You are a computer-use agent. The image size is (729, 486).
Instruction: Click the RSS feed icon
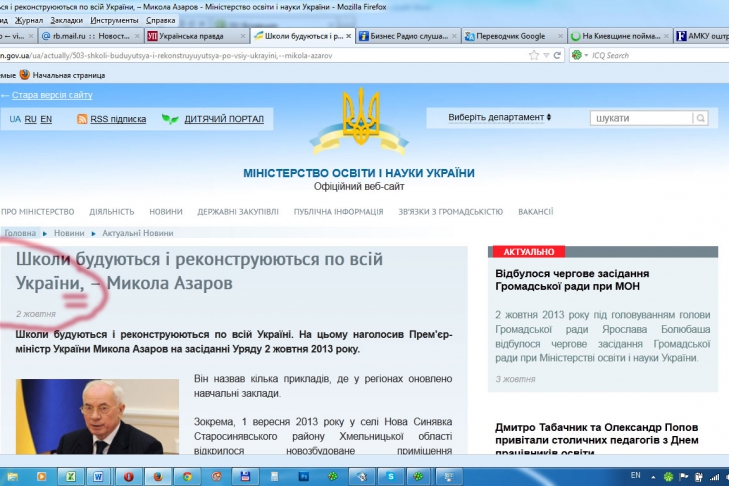coord(82,119)
